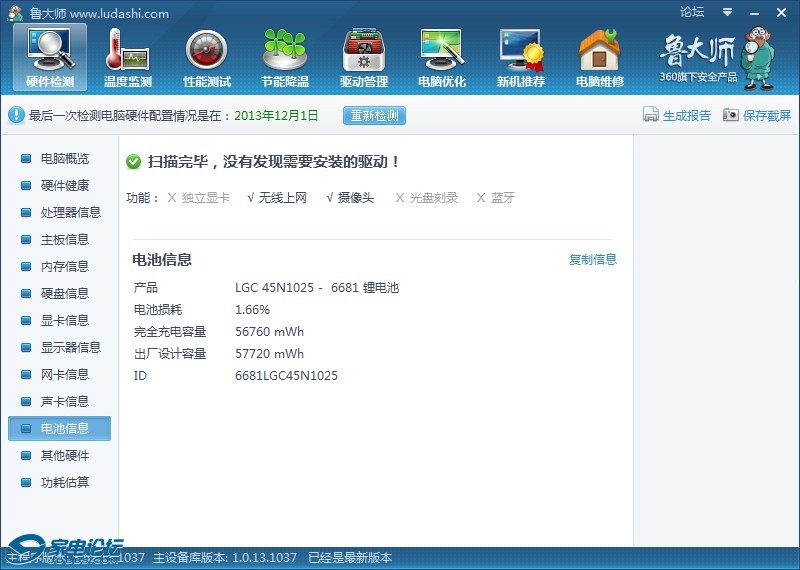Viewport: 800px width, 570px height.
Task: Open 节能降温 energy saving tool
Action: 285,58
